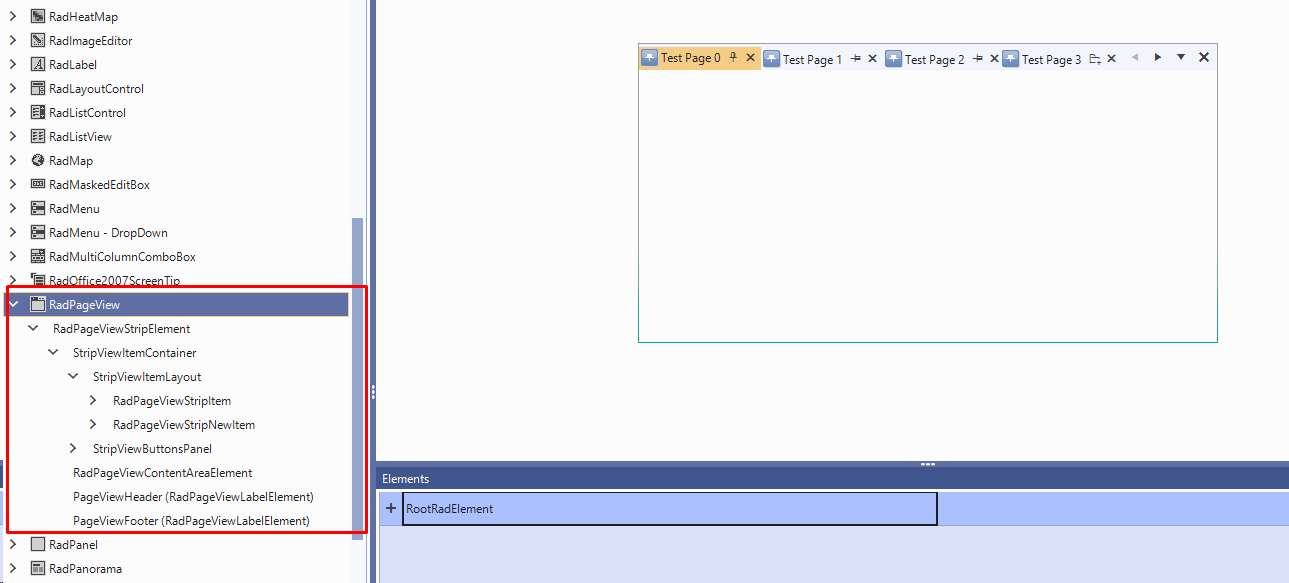The width and height of the screenshot is (1289, 583).
Task: Select the RadMenu icon
Action: point(40,208)
